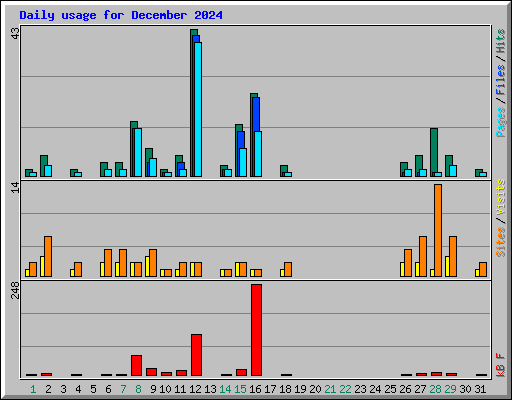The height and width of the screenshot is (400, 512).
Task: Click day label '12' on x-axis
Action: pyautogui.click(x=195, y=389)
